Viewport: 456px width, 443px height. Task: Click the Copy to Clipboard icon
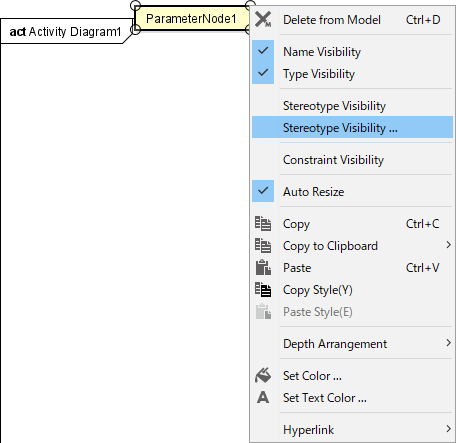[x=263, y=246]
